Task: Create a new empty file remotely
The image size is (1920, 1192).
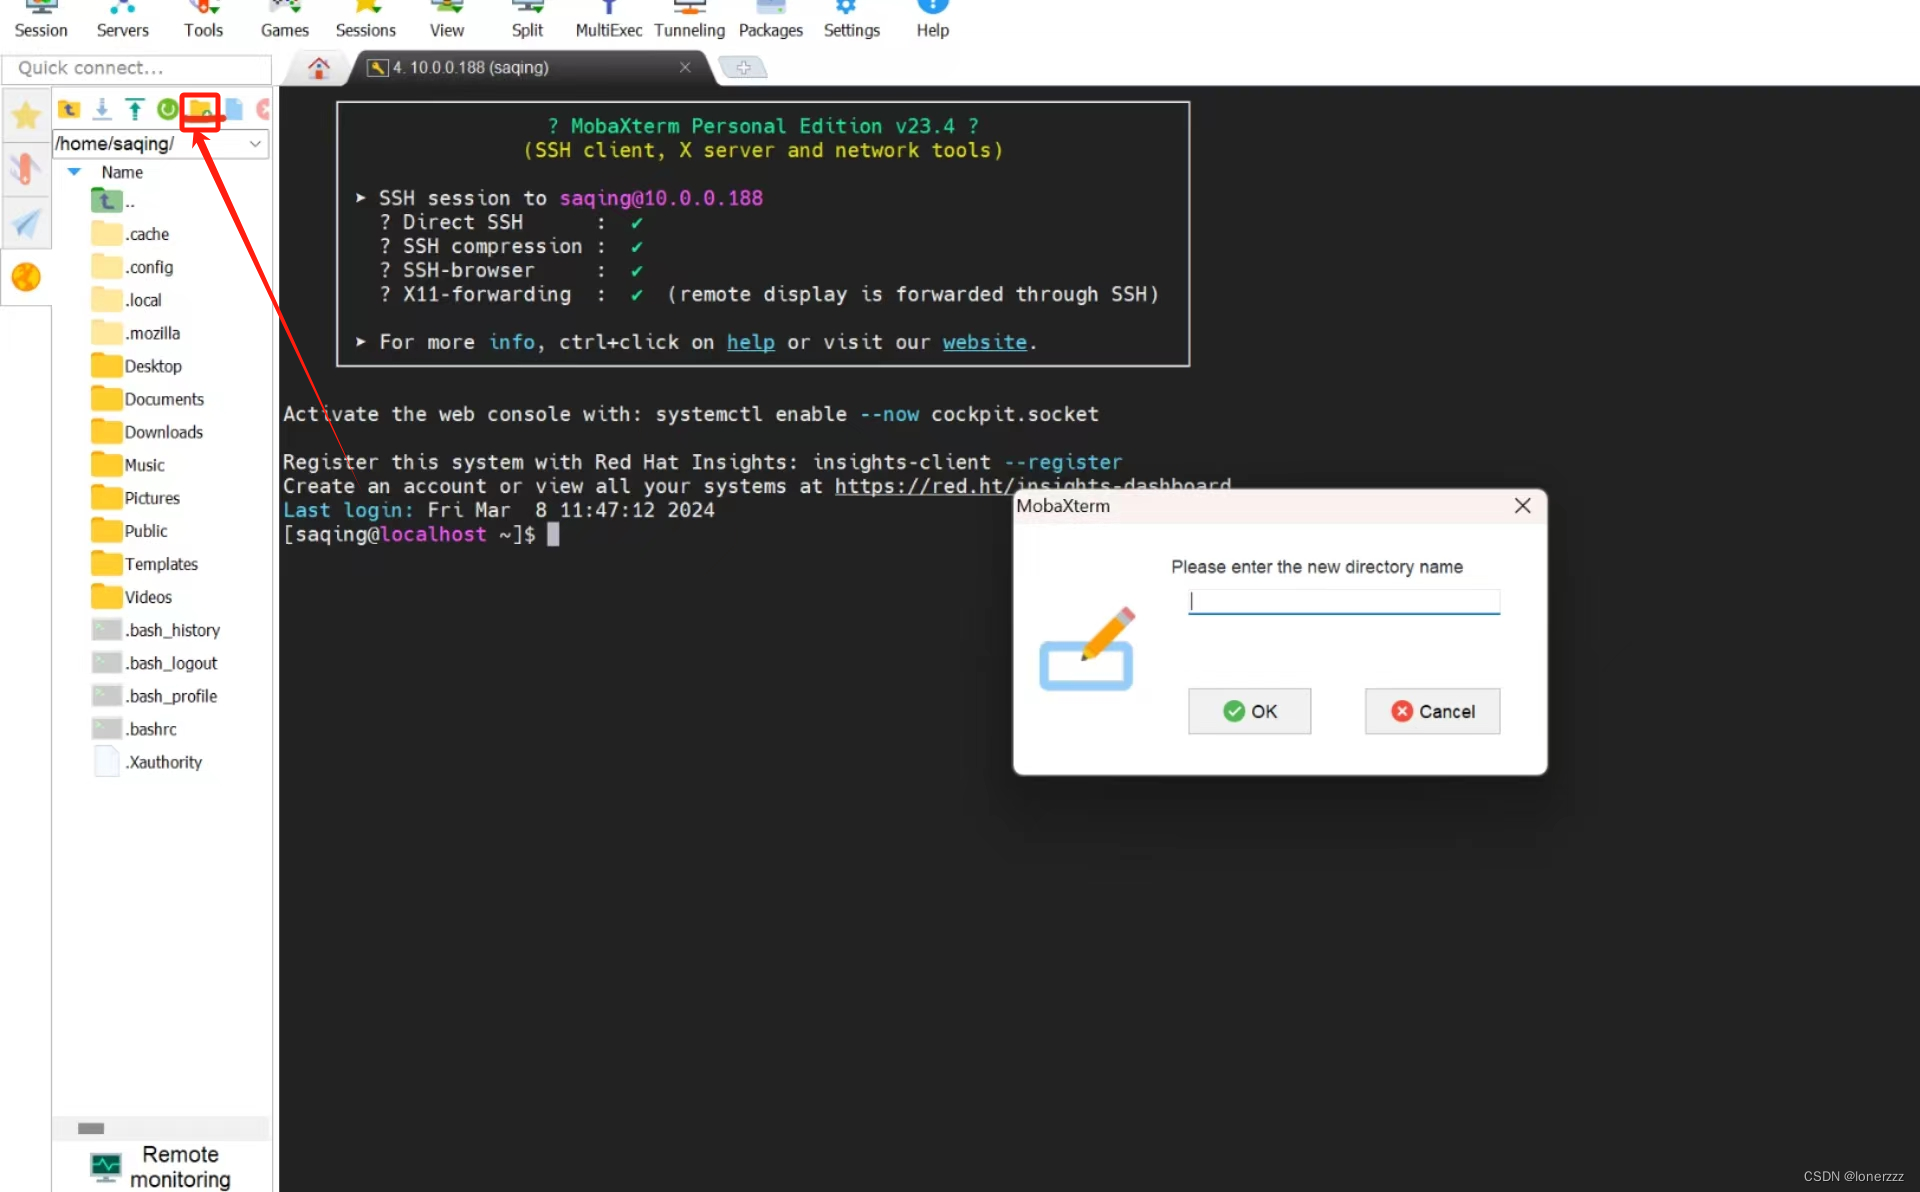Action: [233, 110]
